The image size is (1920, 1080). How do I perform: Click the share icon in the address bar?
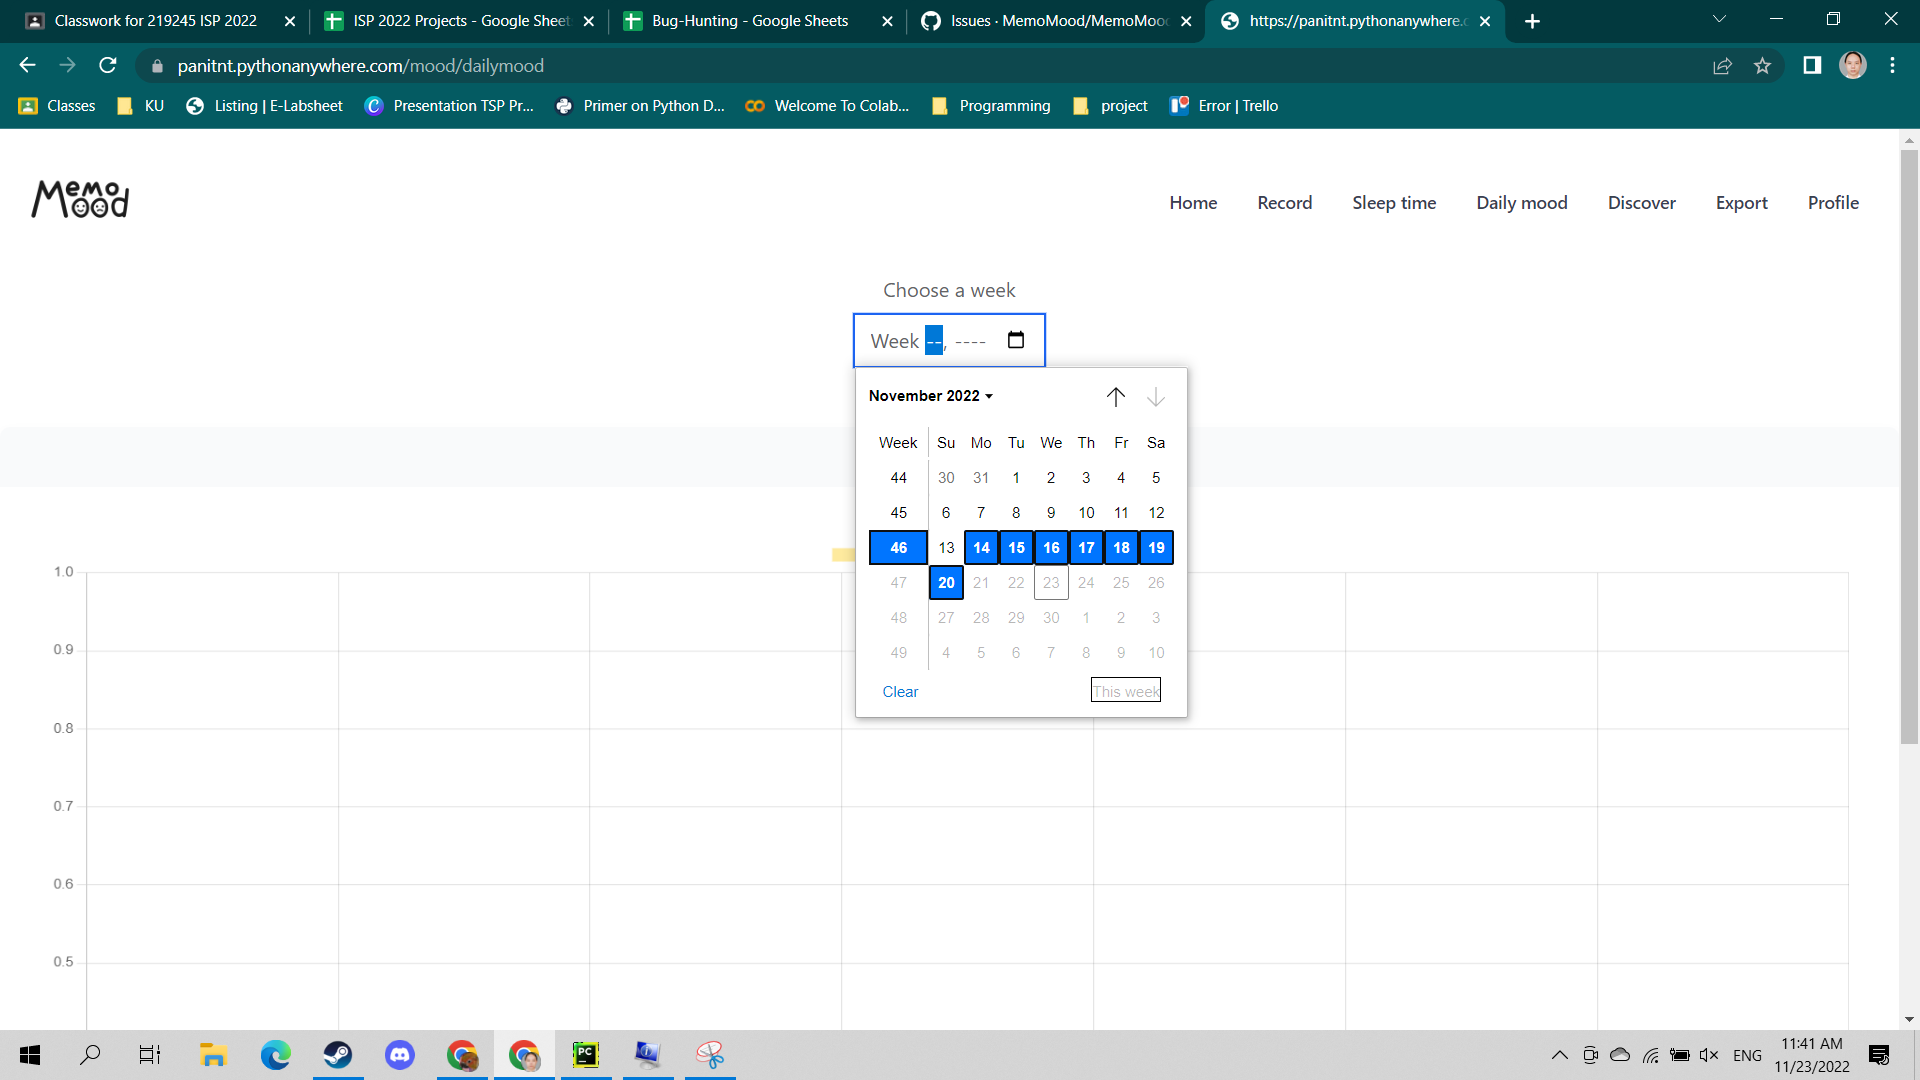pos(1723,65)
